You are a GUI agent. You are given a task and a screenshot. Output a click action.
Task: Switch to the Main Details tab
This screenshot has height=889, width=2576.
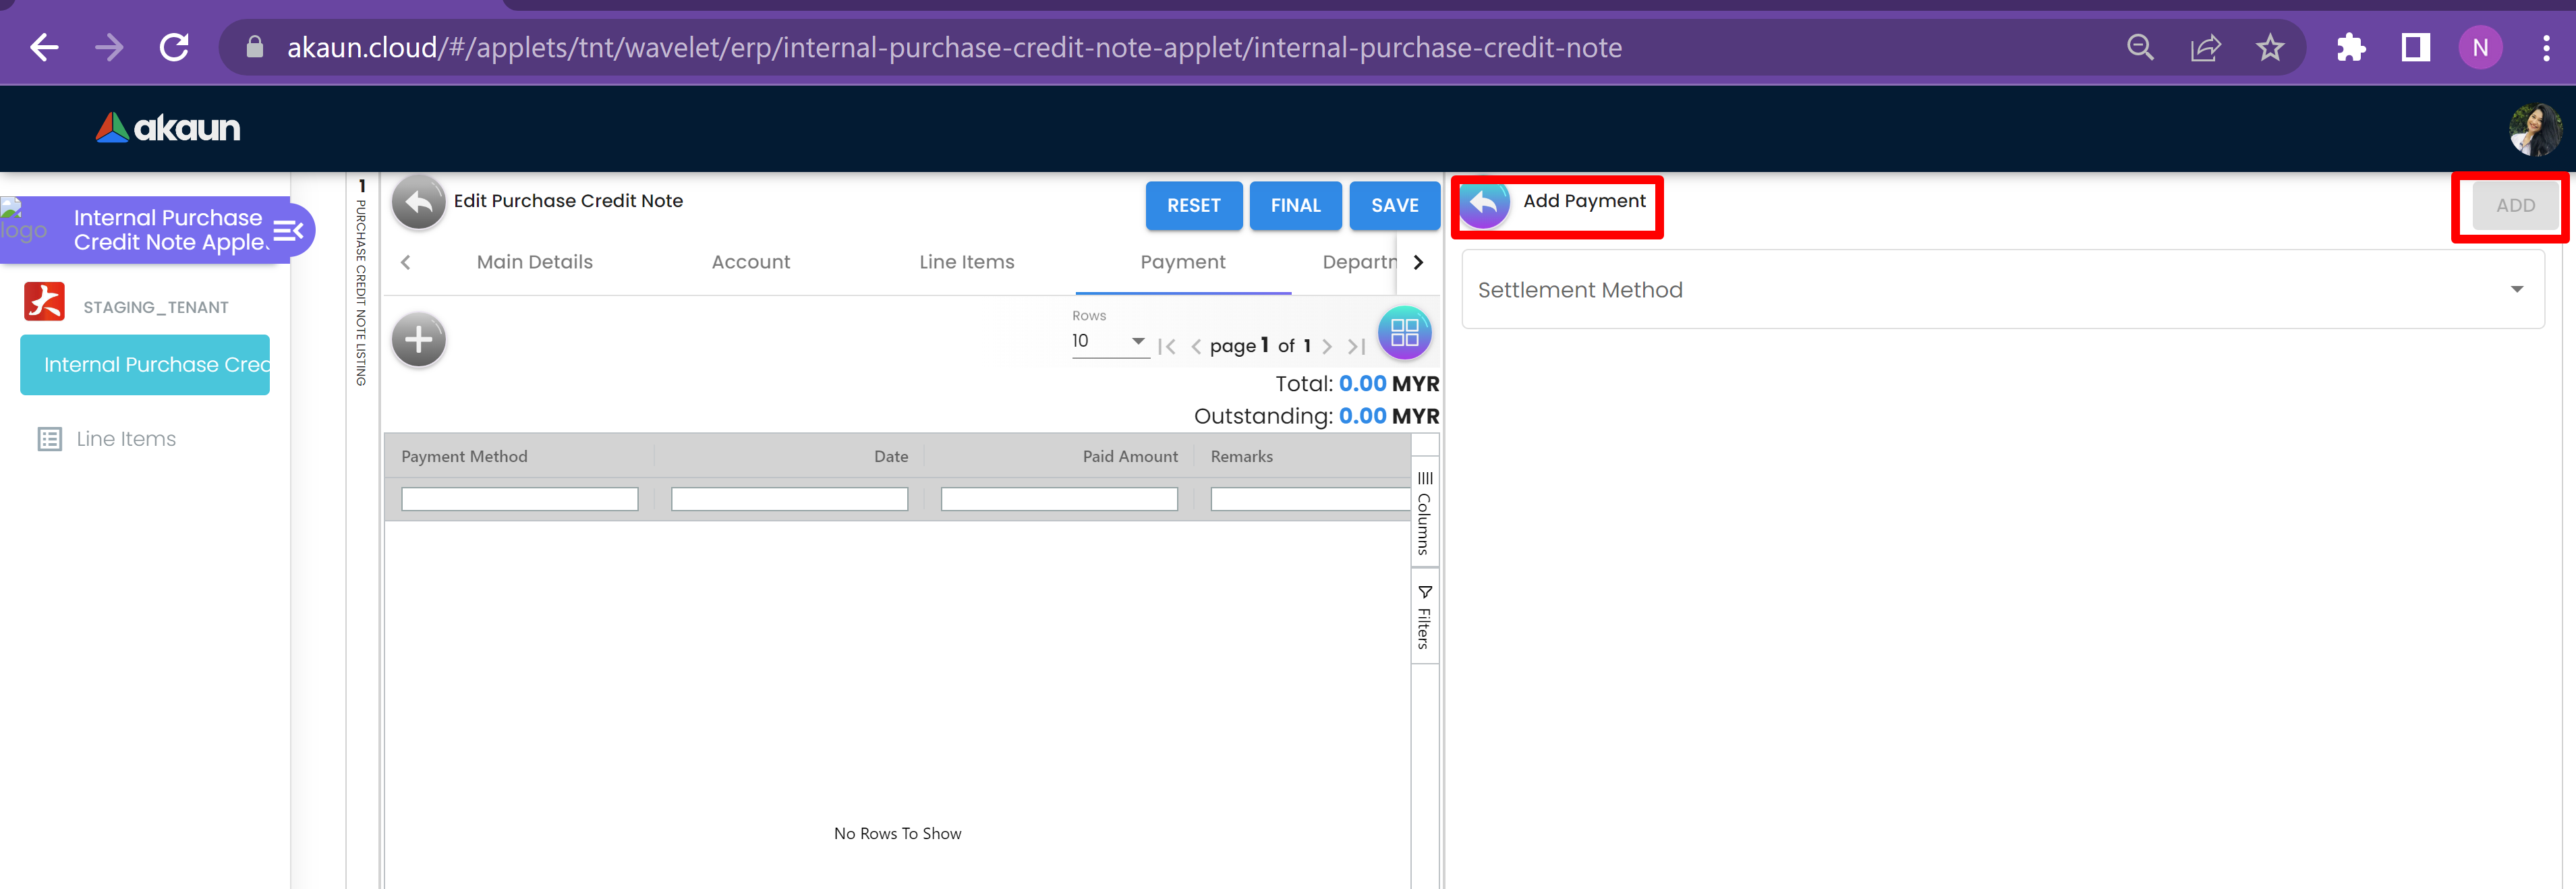tap(534, 262)
